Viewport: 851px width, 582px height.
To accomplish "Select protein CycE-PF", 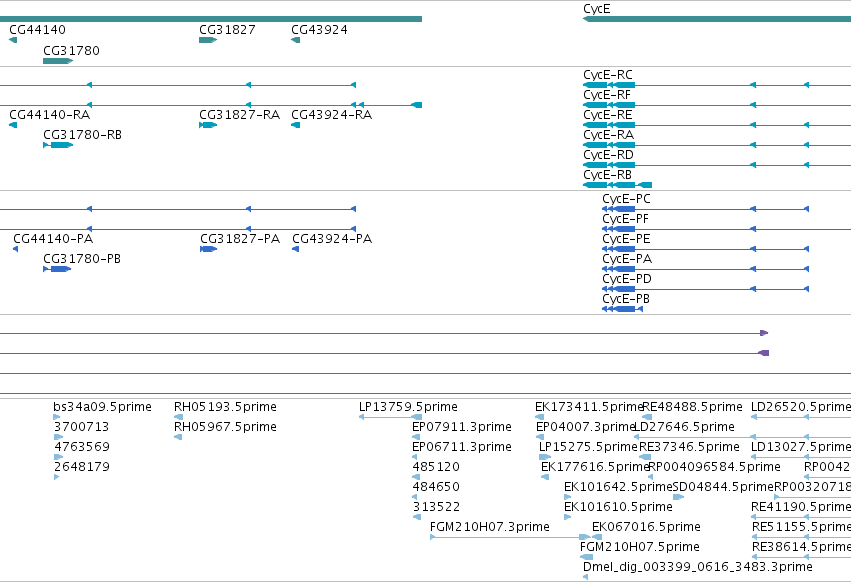I will point(625,219).
